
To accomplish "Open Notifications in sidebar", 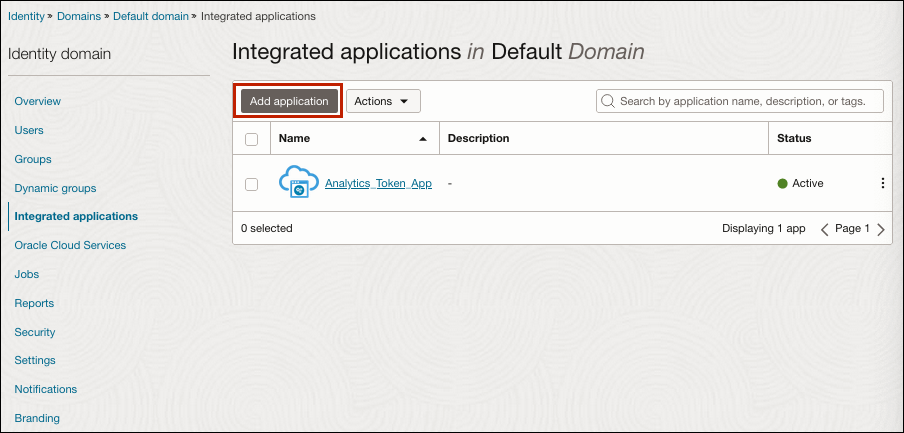I will pyautogui.click(x=46, y=389).
